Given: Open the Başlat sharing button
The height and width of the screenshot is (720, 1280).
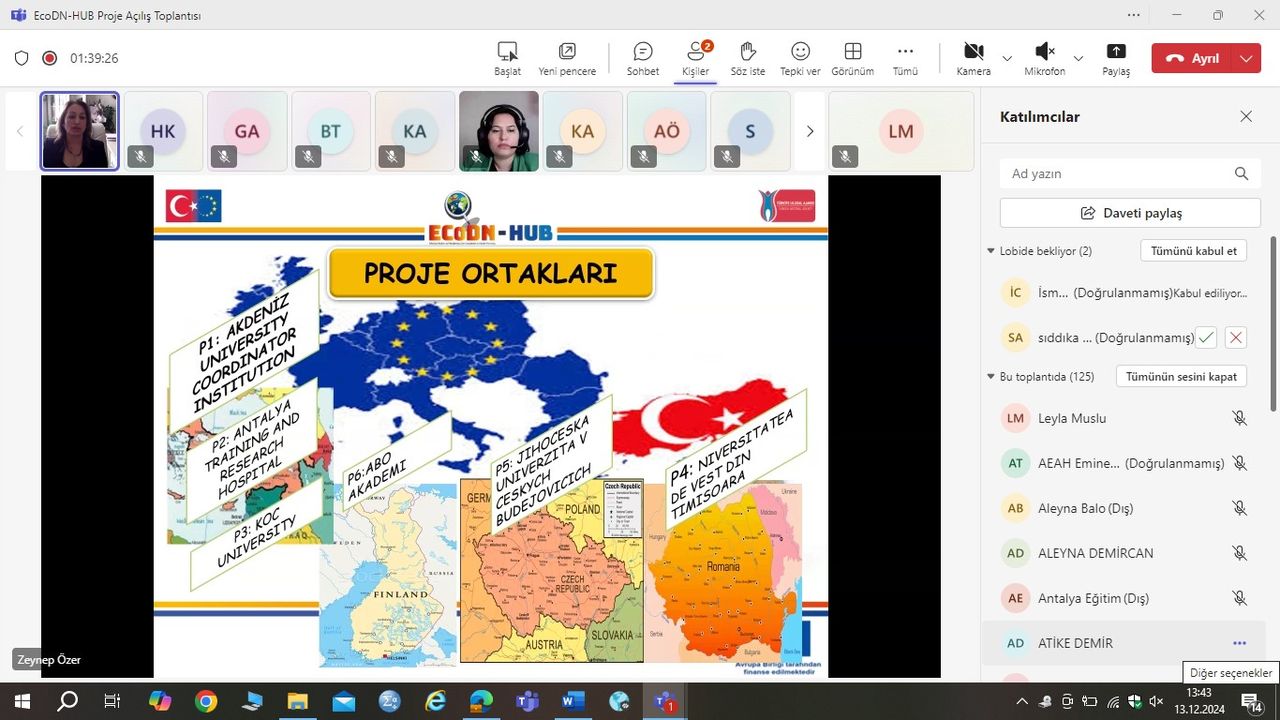Looking at the screenshot, I should pyautogui.click(x=507, y=58).
